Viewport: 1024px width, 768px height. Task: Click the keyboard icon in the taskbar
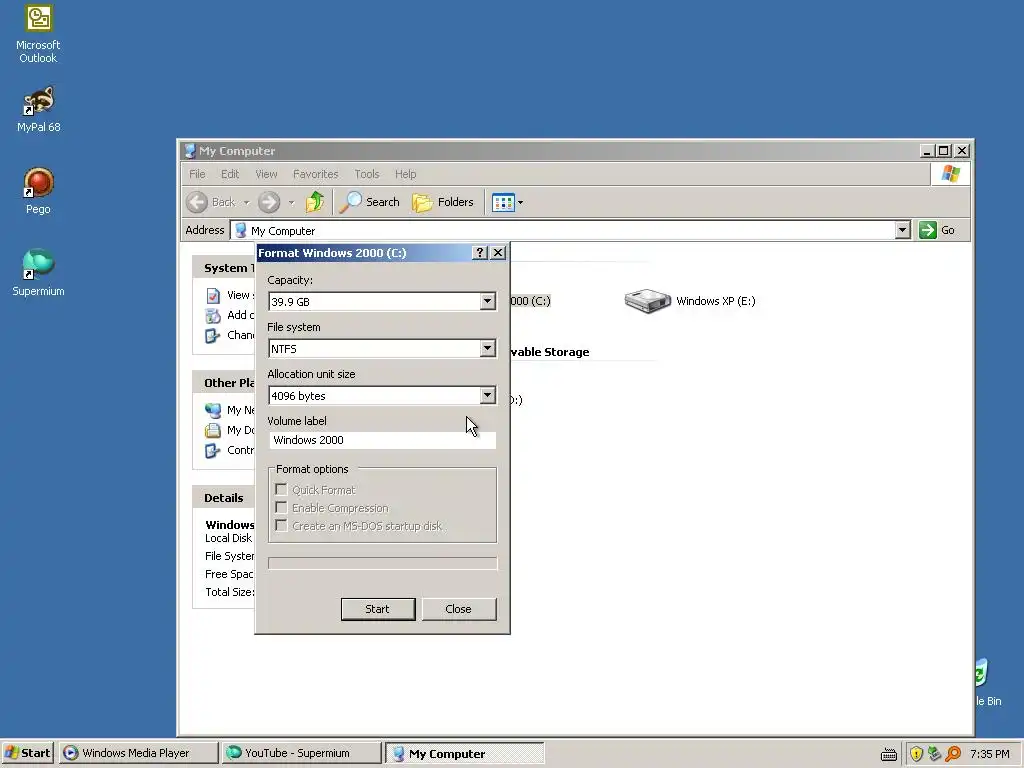888,754
